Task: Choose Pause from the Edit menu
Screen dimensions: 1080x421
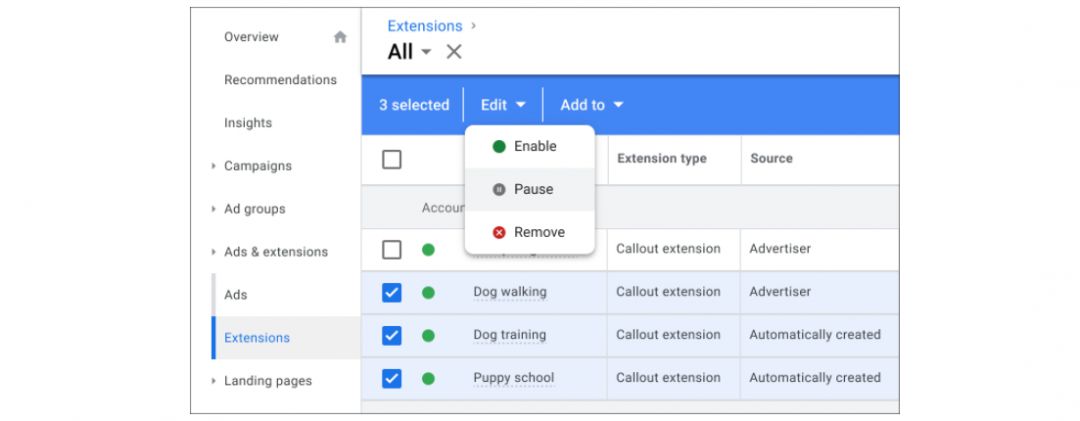Action: (x=532, y=189)
